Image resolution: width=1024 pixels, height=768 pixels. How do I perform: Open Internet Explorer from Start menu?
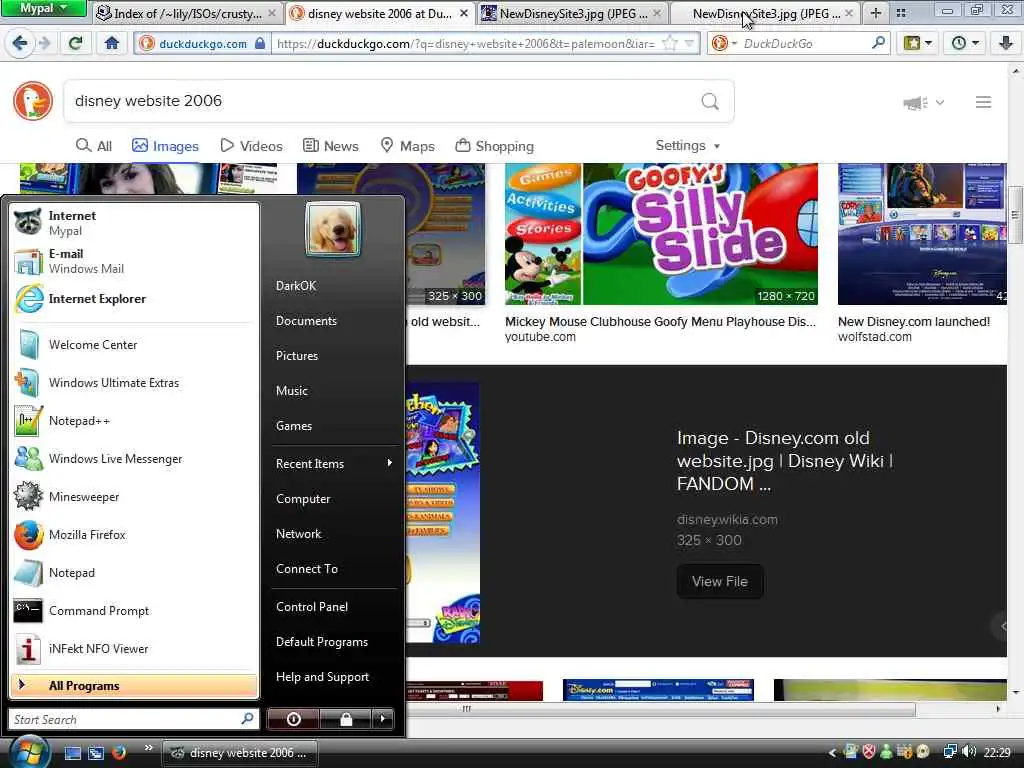134,298
